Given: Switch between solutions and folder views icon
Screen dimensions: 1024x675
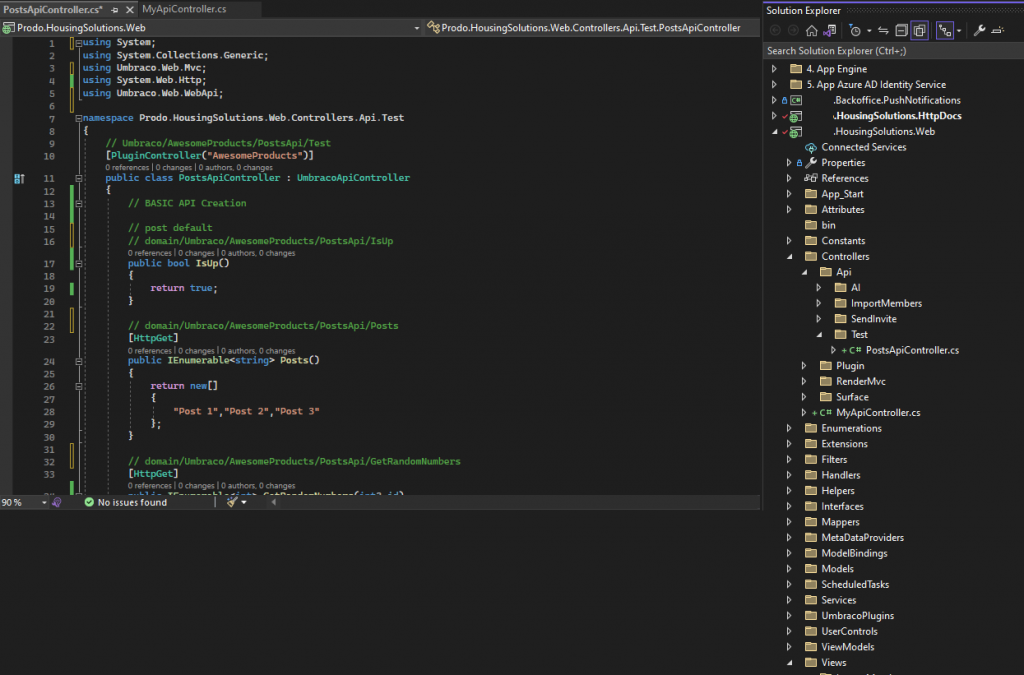Looking at the screenshot, I should coord(830,31).
